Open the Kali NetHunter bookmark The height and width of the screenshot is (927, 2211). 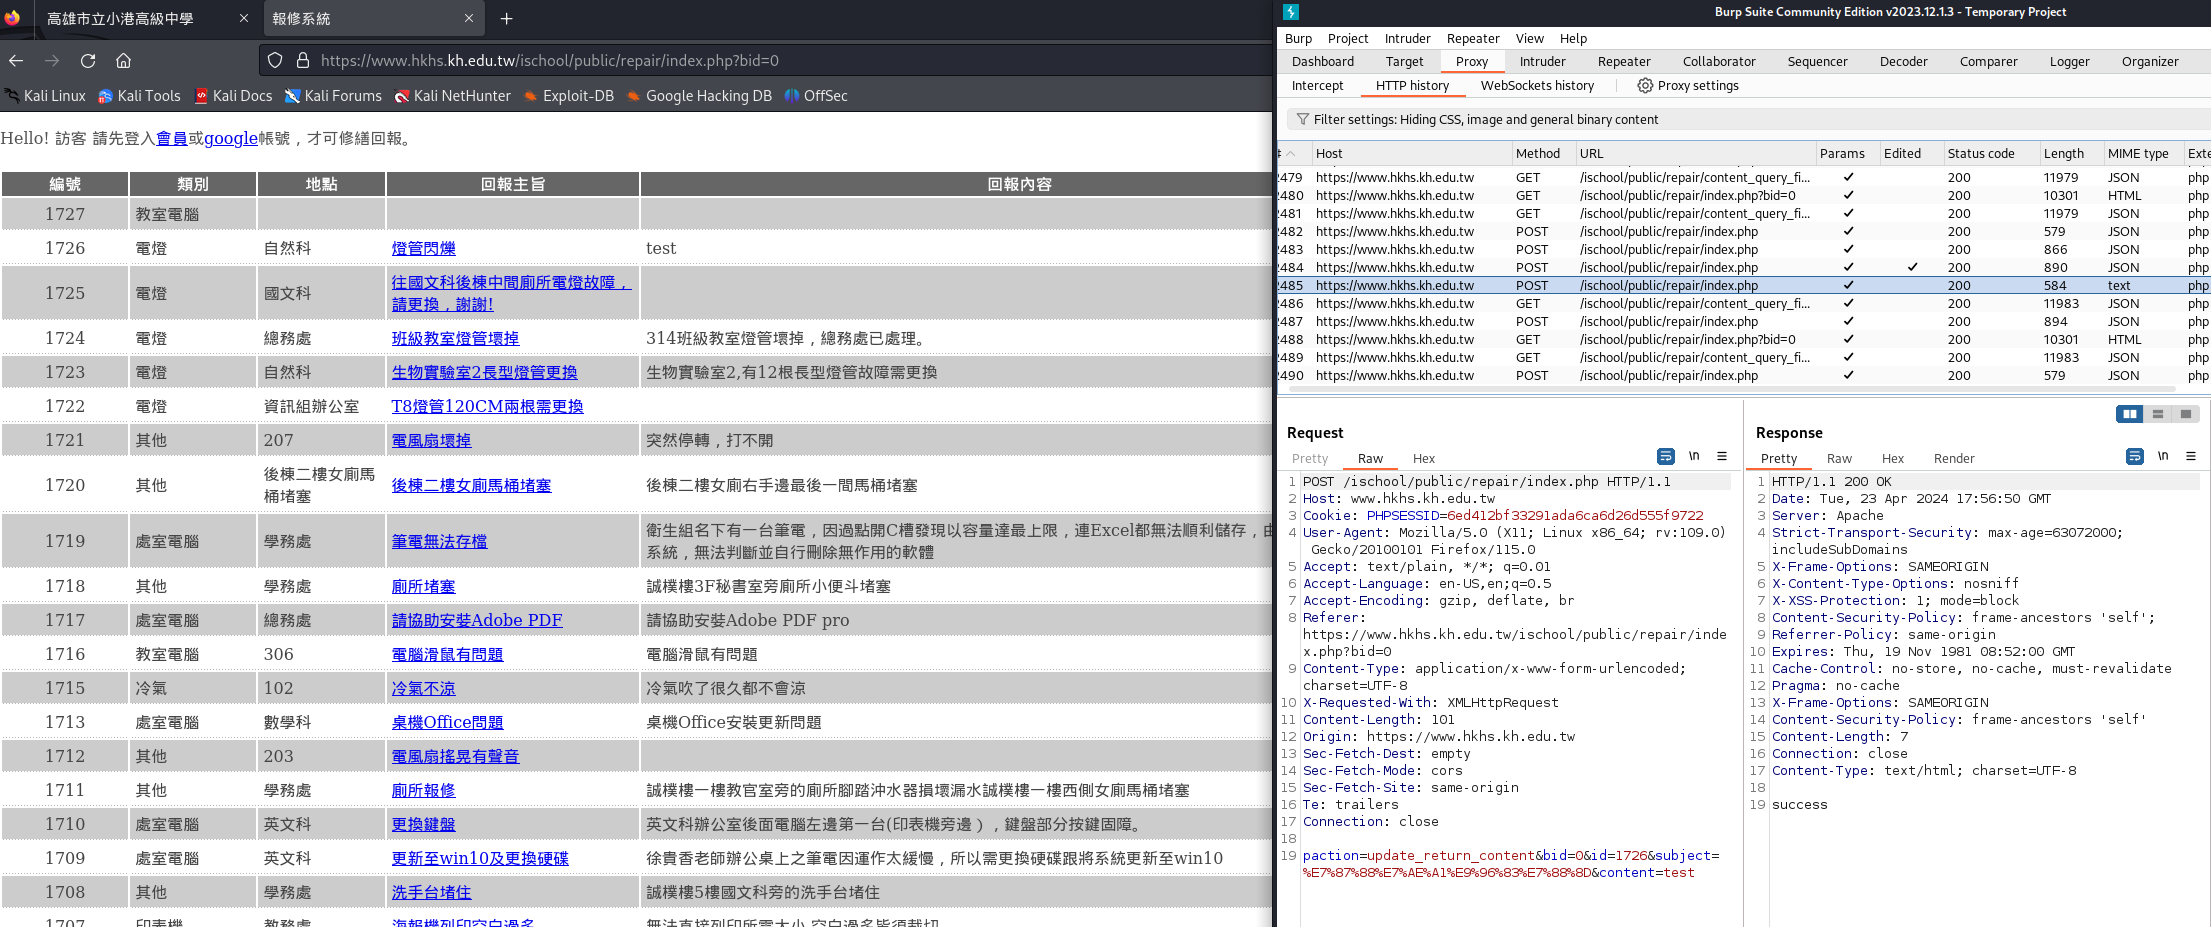(452, 96)
